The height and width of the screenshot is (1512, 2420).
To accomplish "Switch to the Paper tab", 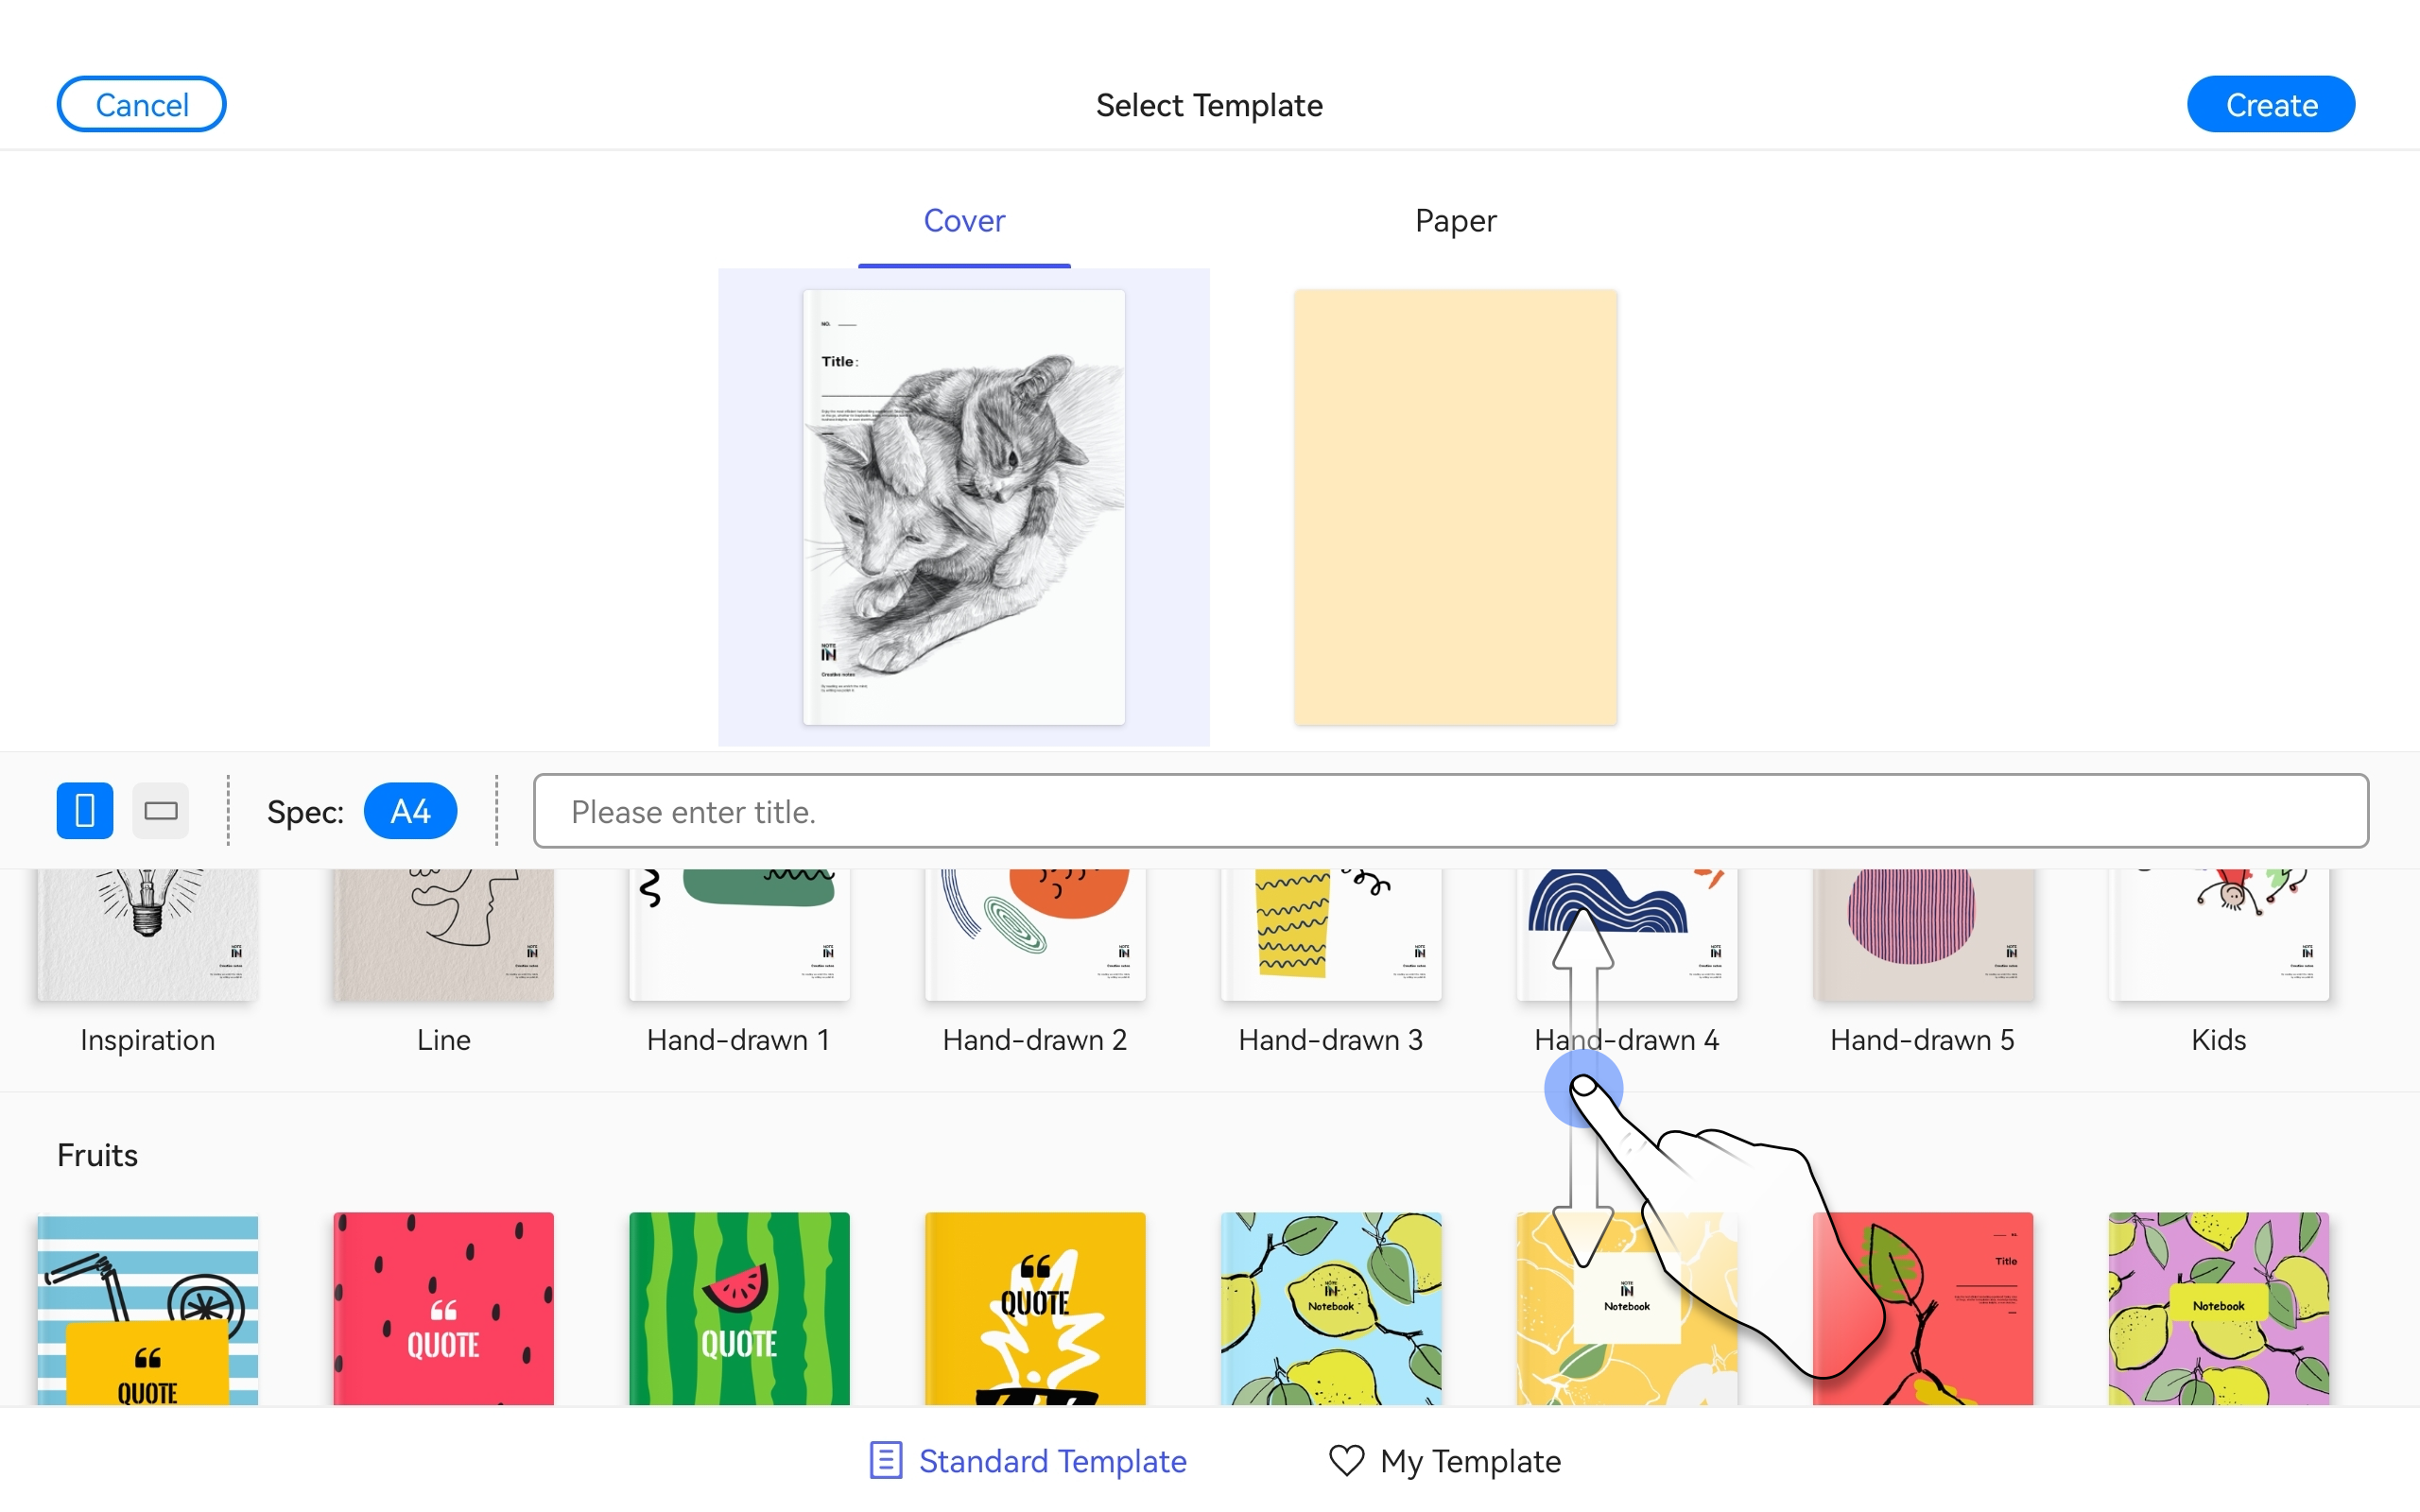I will tap(1455, 220).
